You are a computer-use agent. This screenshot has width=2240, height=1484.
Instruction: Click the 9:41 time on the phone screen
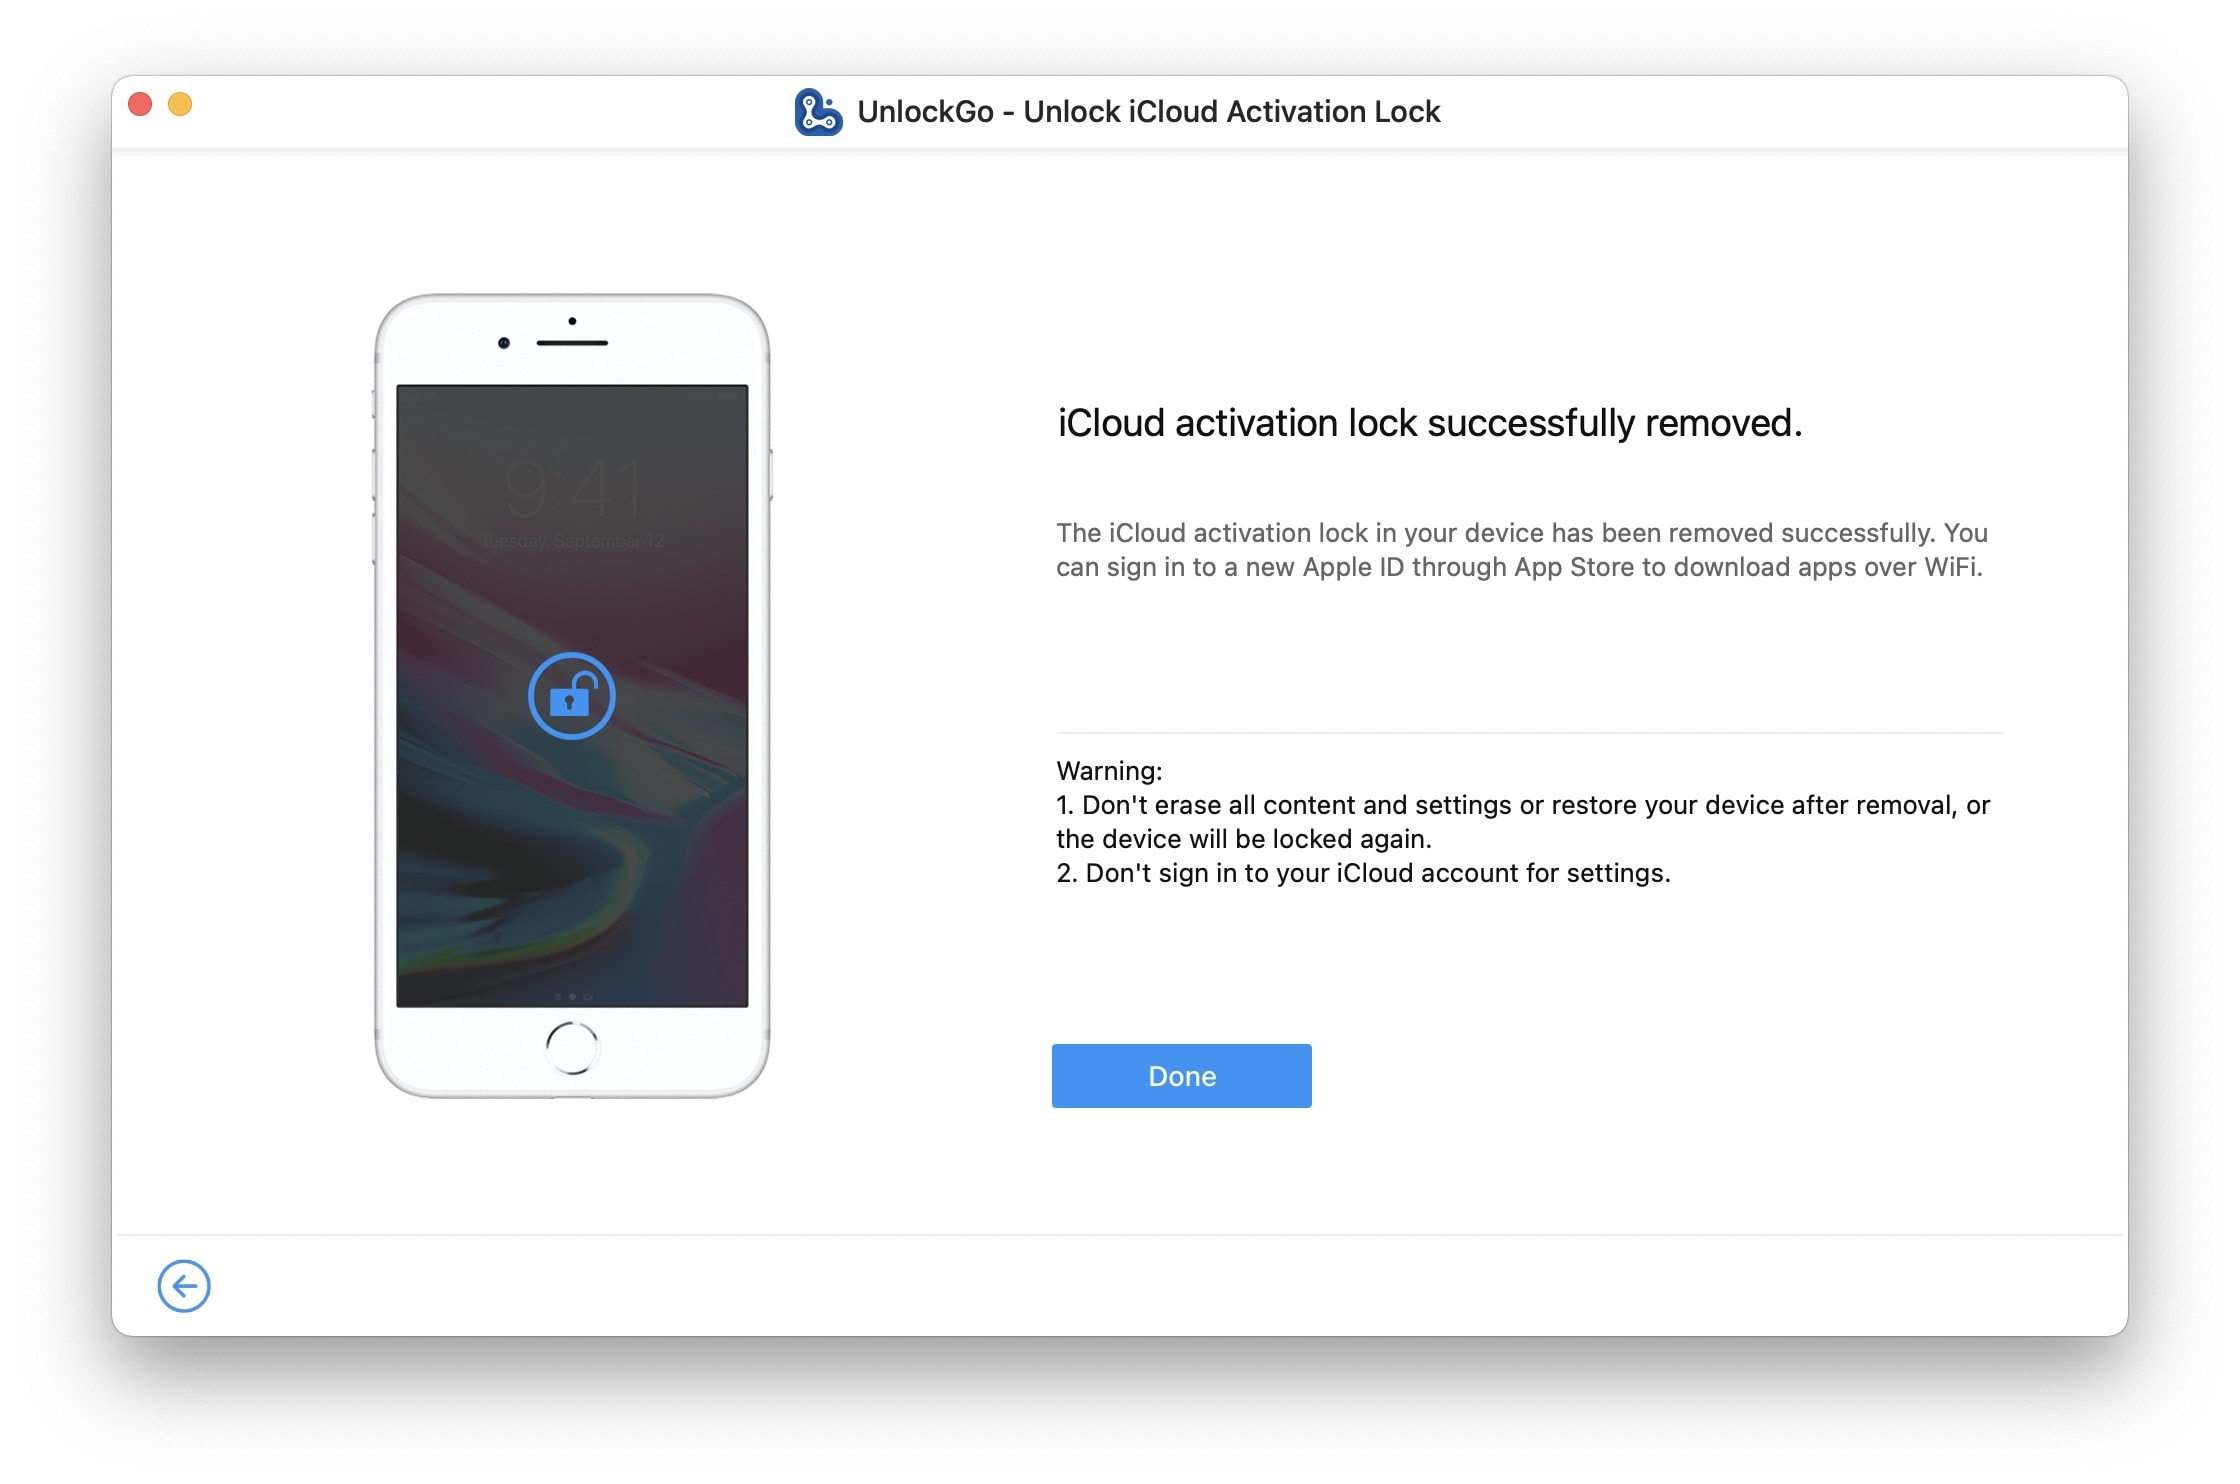tap(572, 489)
